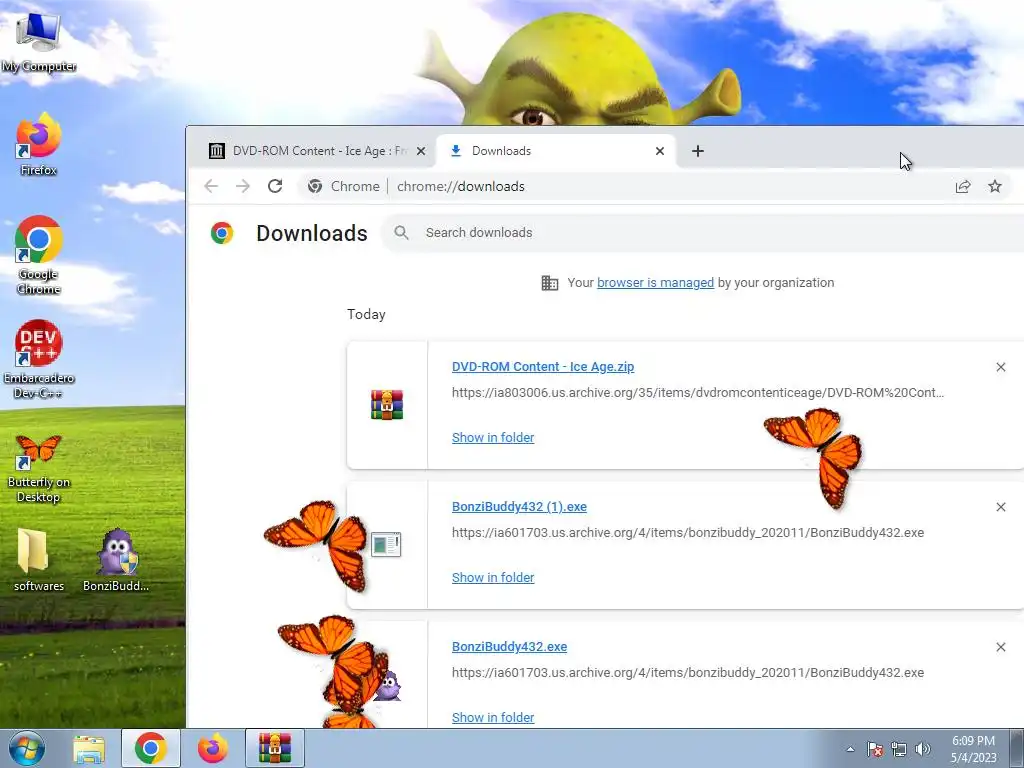This screenshot has height=768, width=1024.
Task: Open a new tab with the plus button
Action: pos(697,151)
